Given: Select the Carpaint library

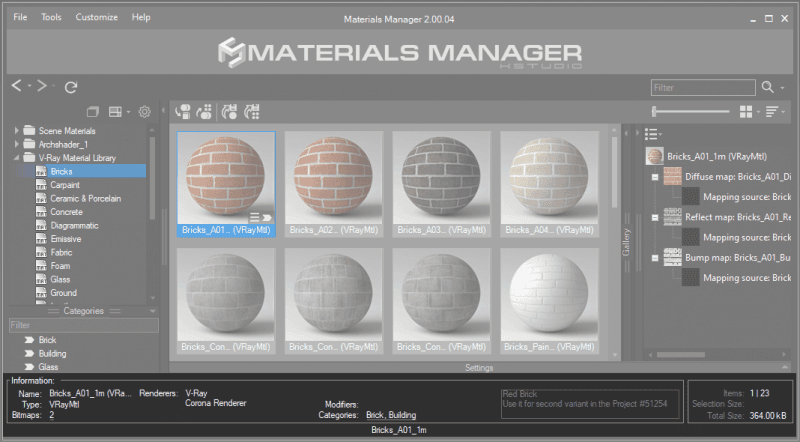Looking at the screenshot, I should point(65,185).
